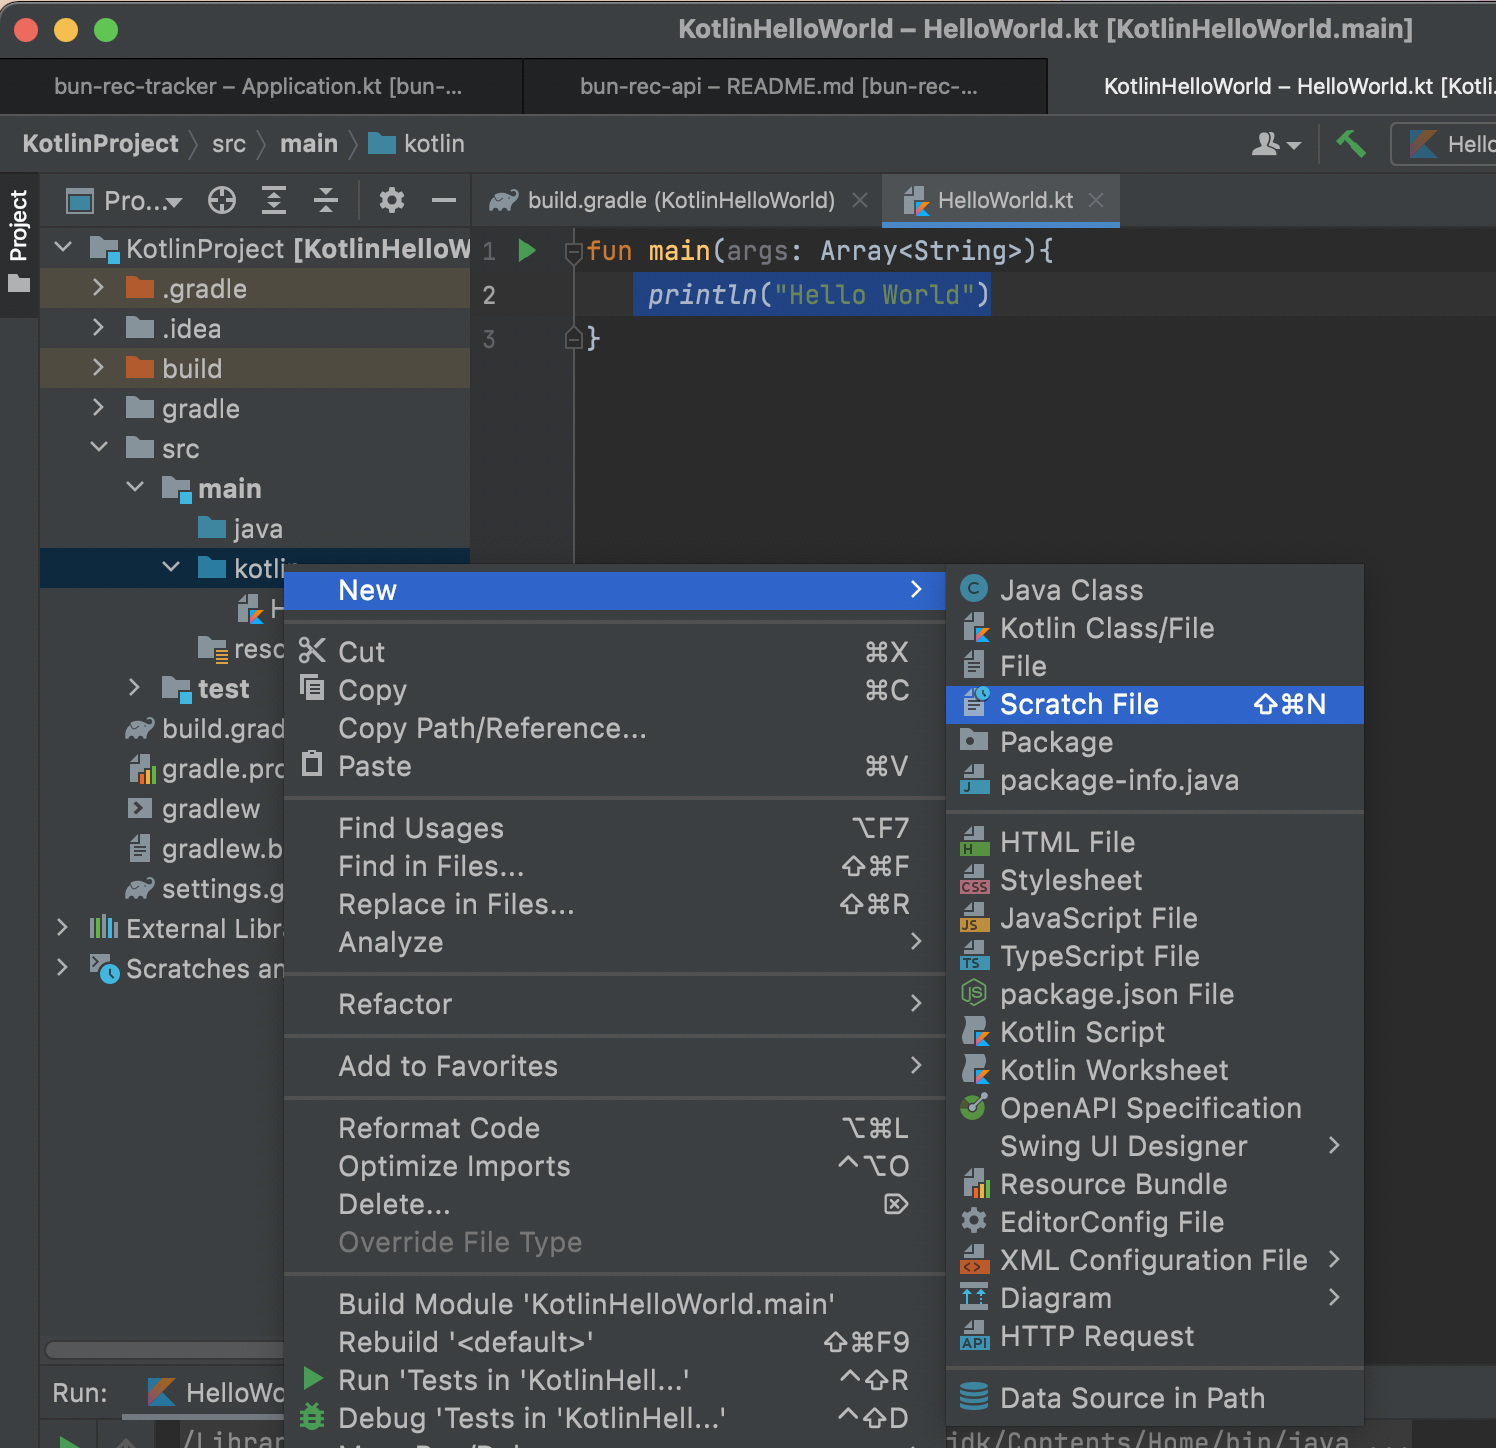Open the user account icon dropdown
Screen dimensions: 1496x1448
pyautogui.click(x=1276, y=144)
